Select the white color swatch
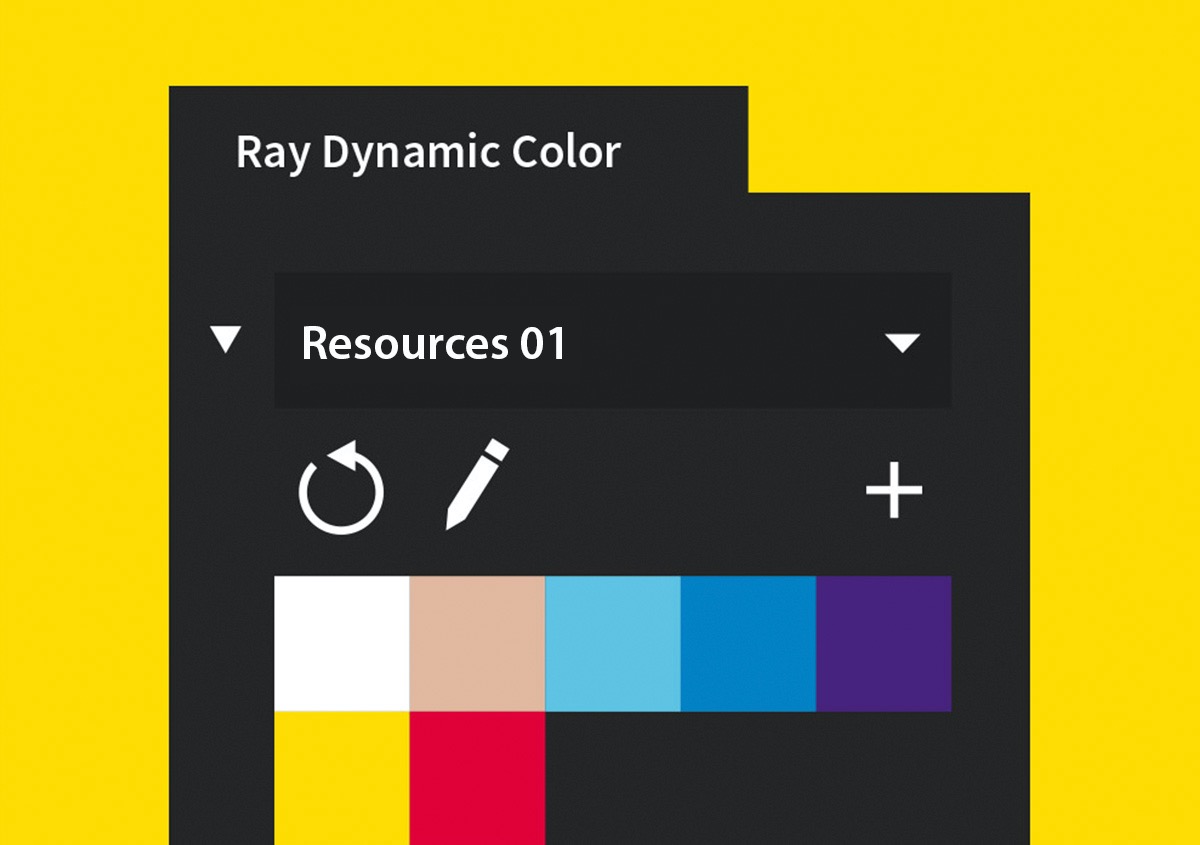This screenshot has height=845, width=1200. (340, 643)
